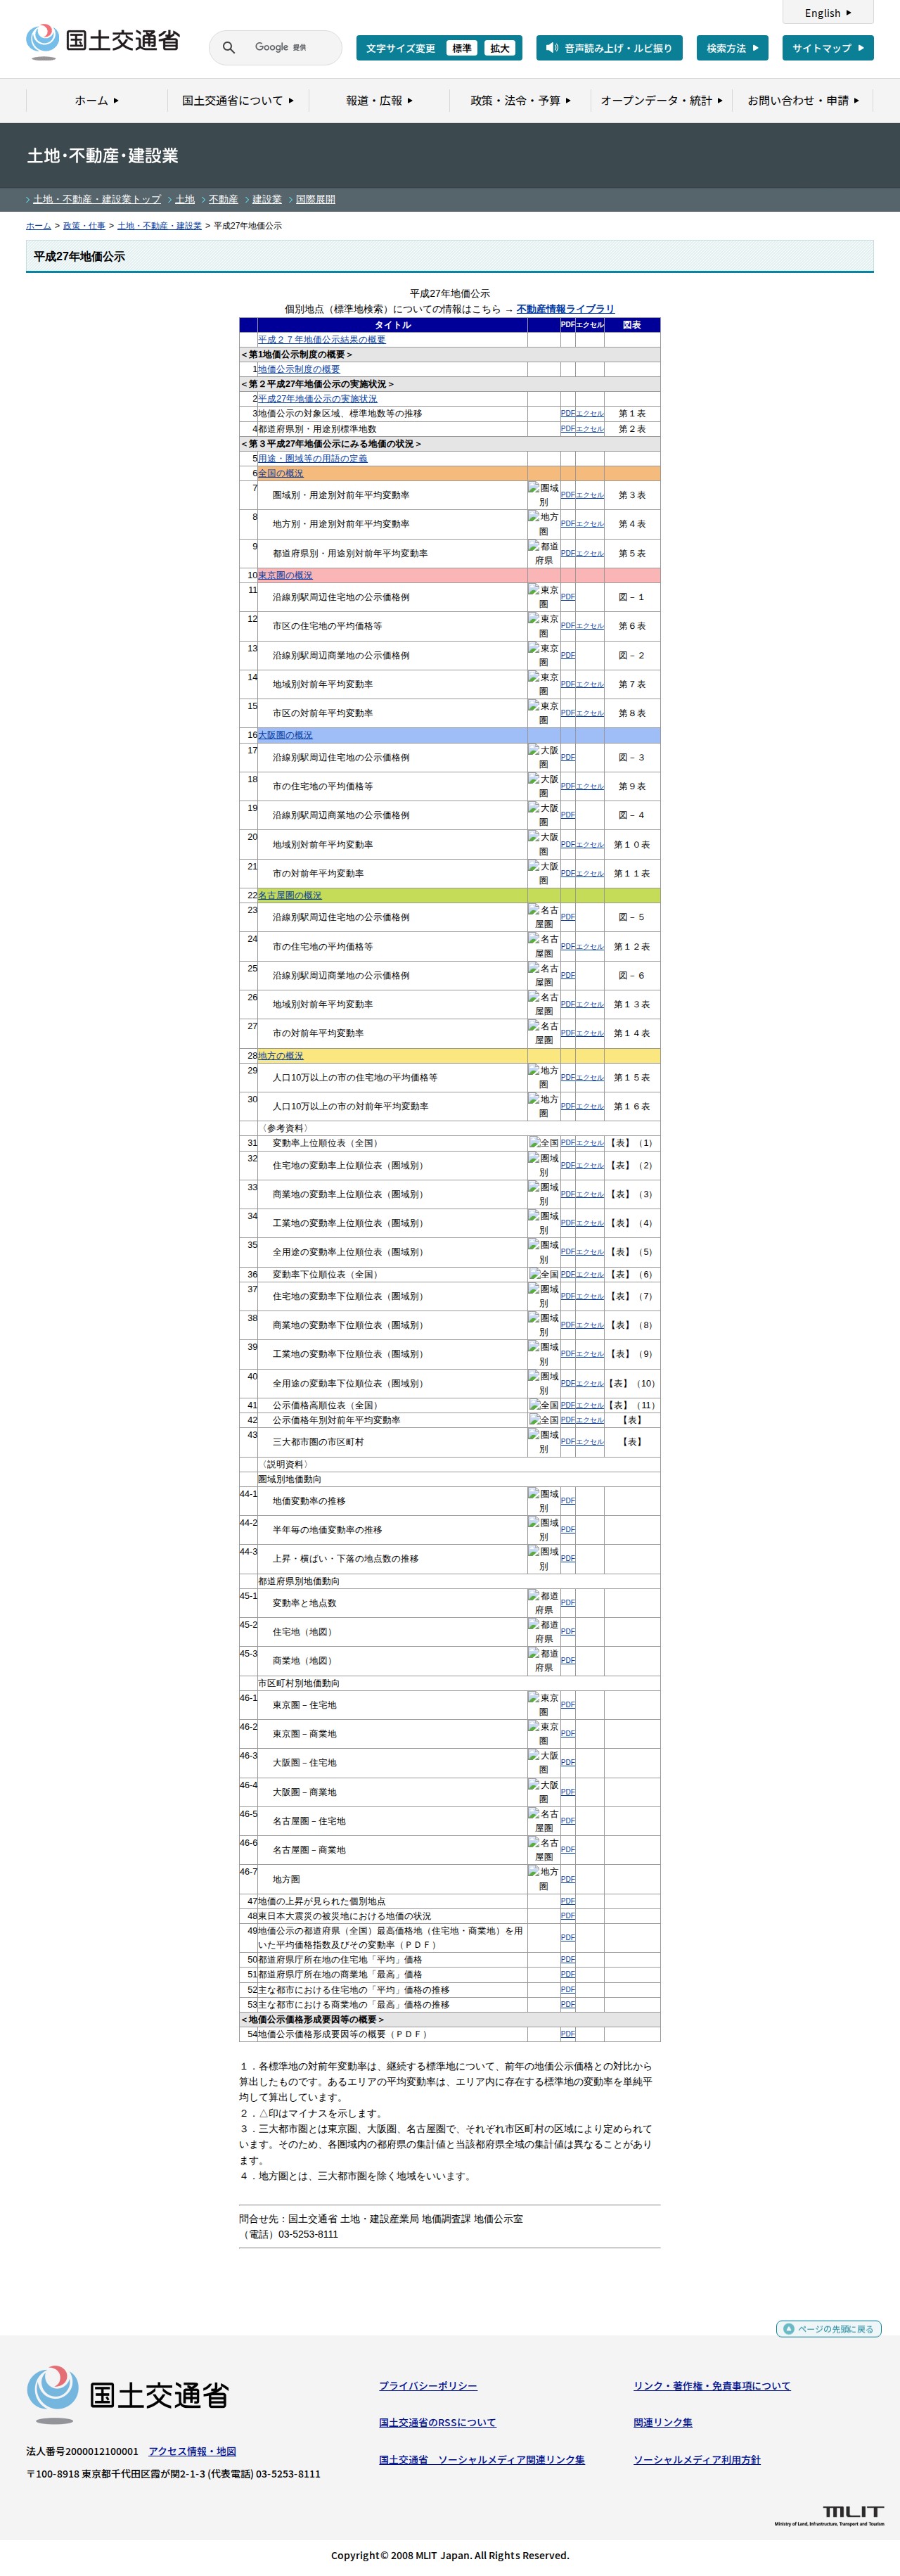Click the 国土交通省 header logo

[103, 42]
